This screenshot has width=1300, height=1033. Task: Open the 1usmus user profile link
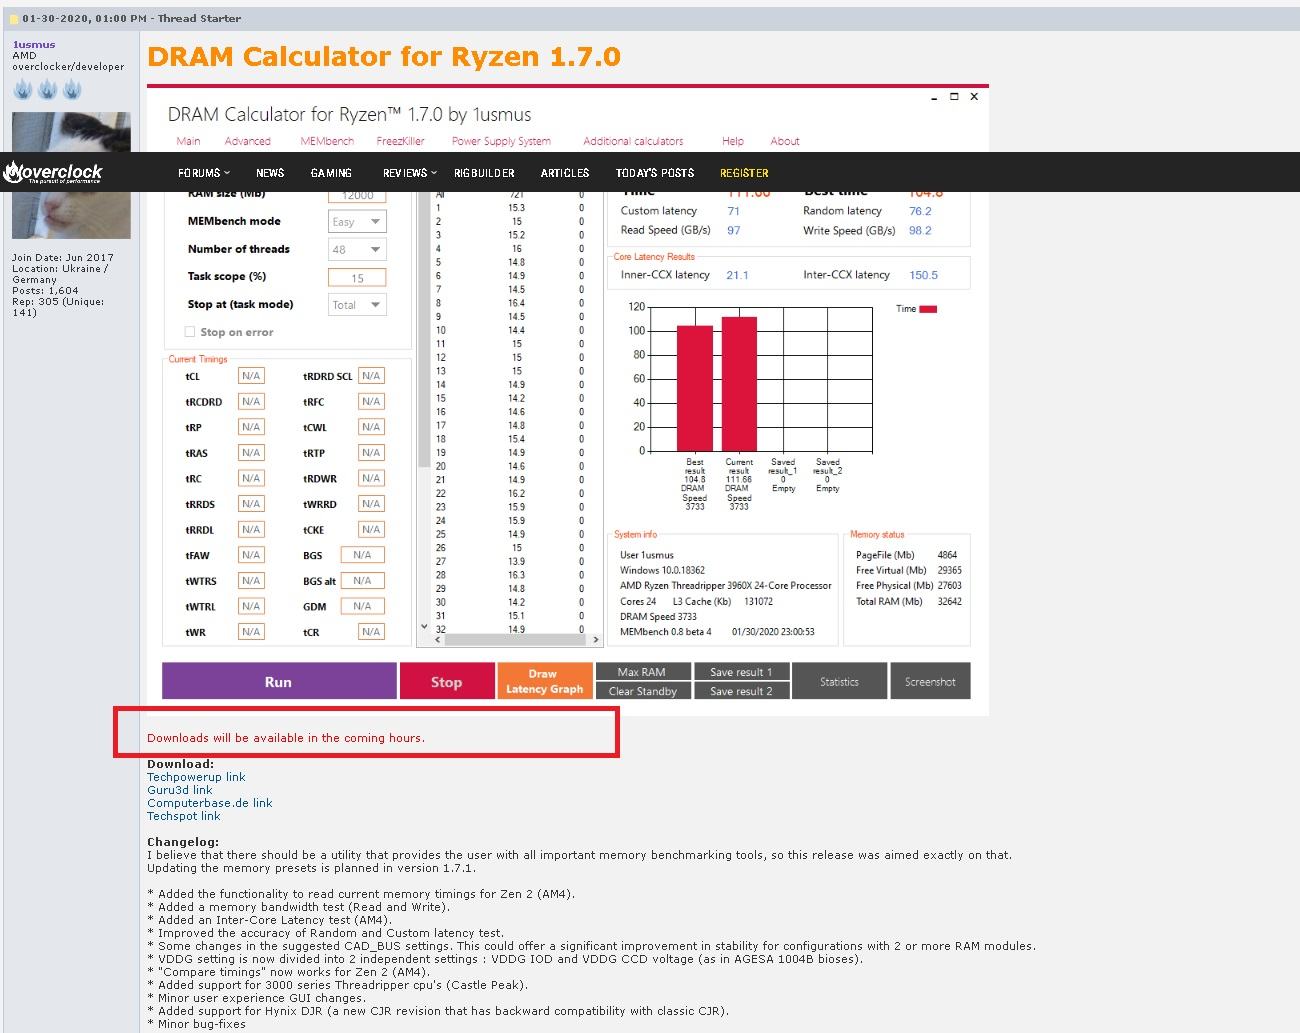tap(34, 44)
